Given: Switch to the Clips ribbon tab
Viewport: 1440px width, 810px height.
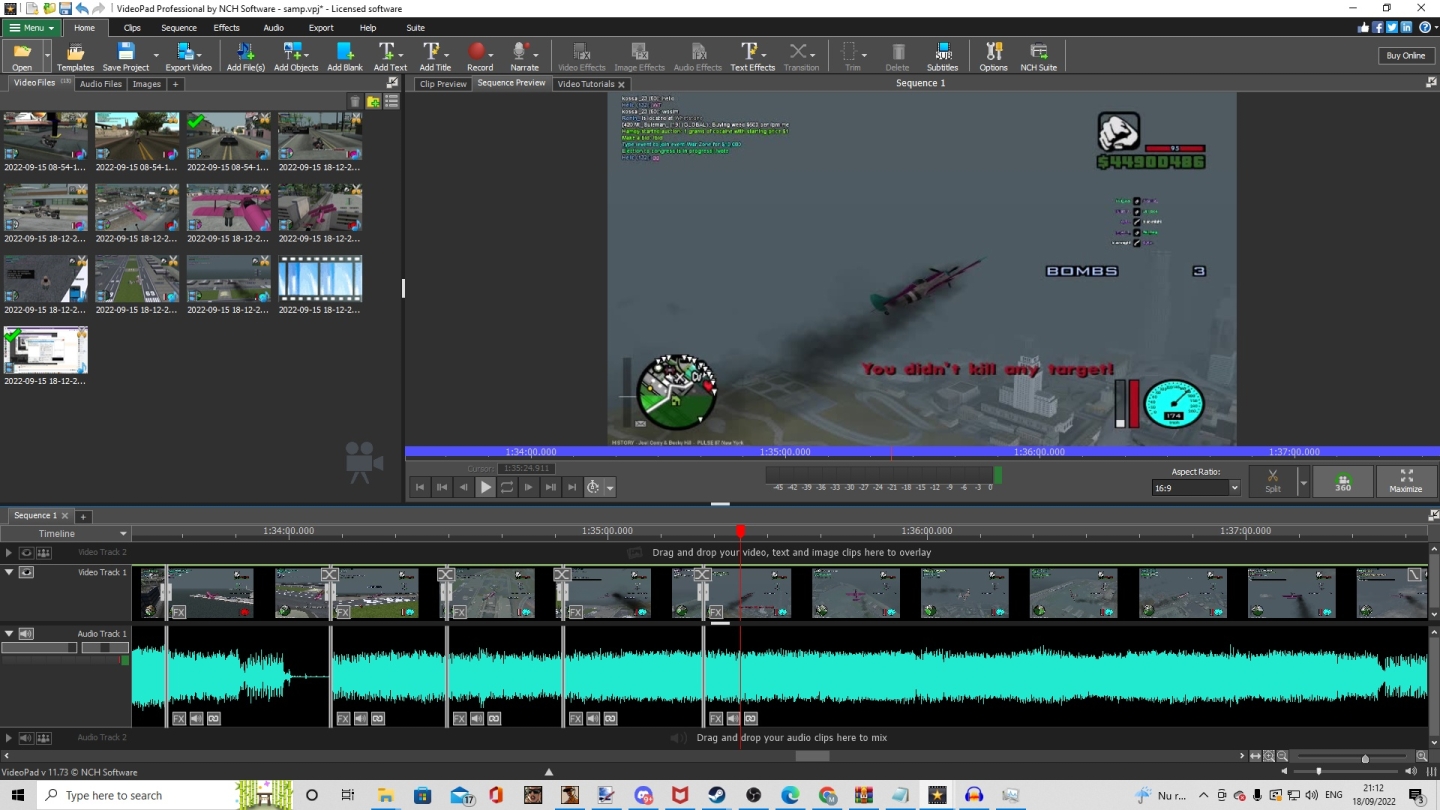Looking at the screenshot, I should pyautogui.click(x=132, y=28).
